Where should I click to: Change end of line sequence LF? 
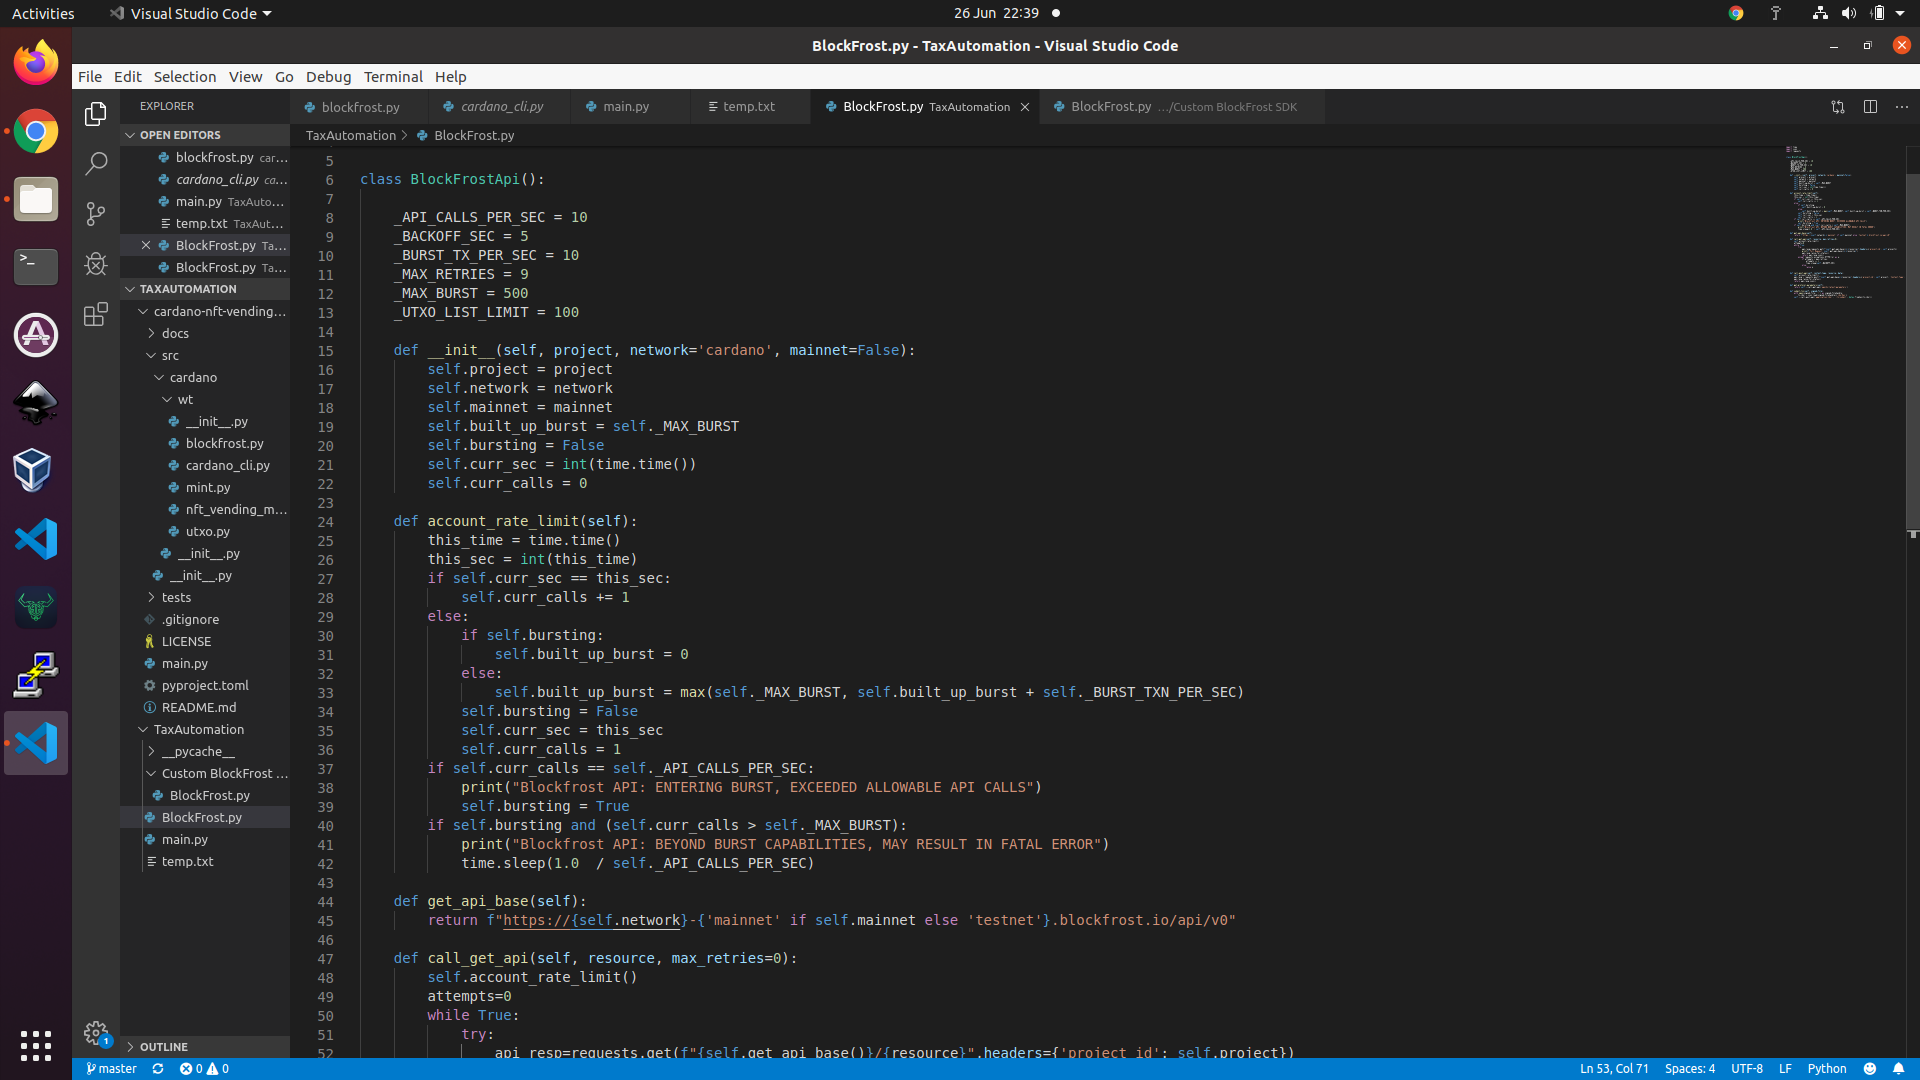1785,1069
